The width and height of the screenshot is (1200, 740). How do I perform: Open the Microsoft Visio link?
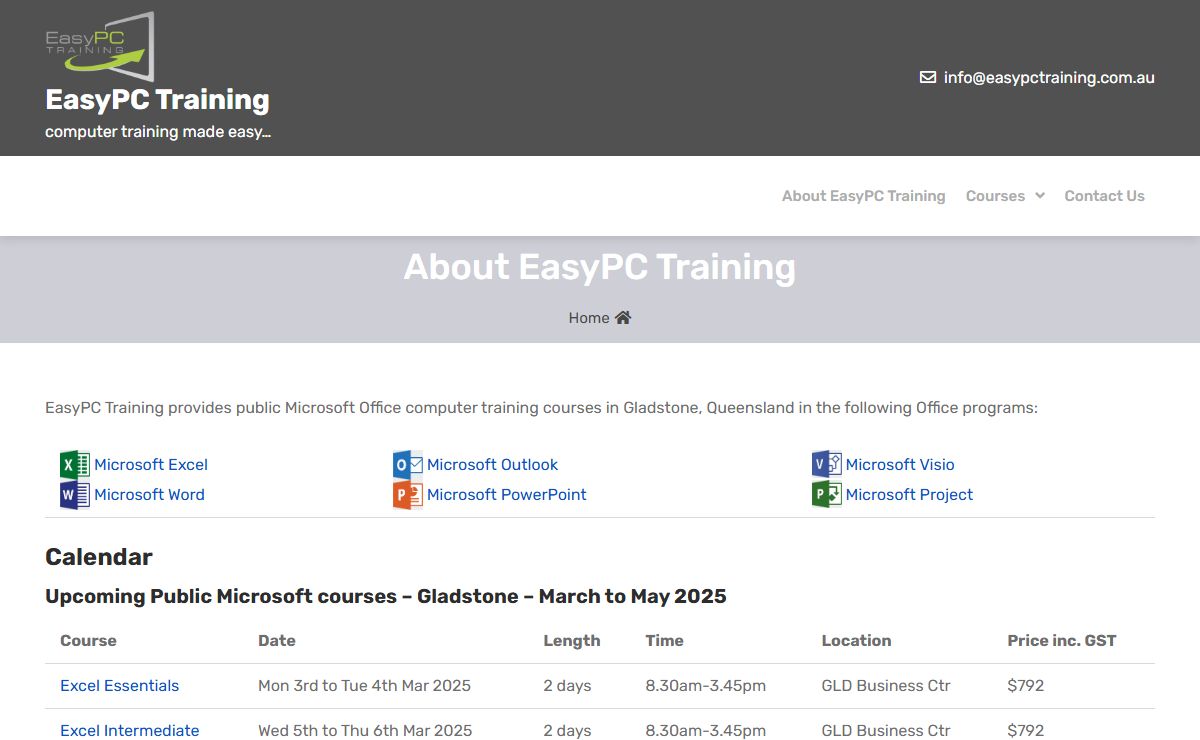[900, 464]
